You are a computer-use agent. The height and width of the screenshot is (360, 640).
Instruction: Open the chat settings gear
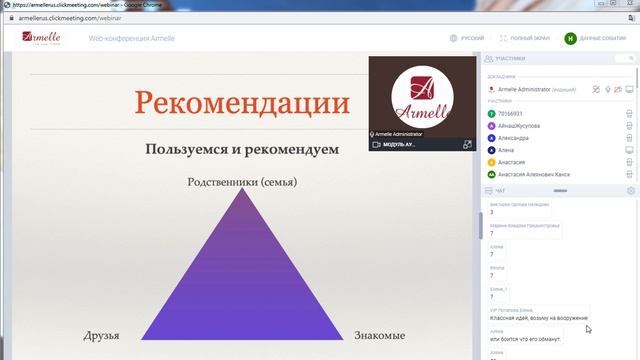point(631,191)
